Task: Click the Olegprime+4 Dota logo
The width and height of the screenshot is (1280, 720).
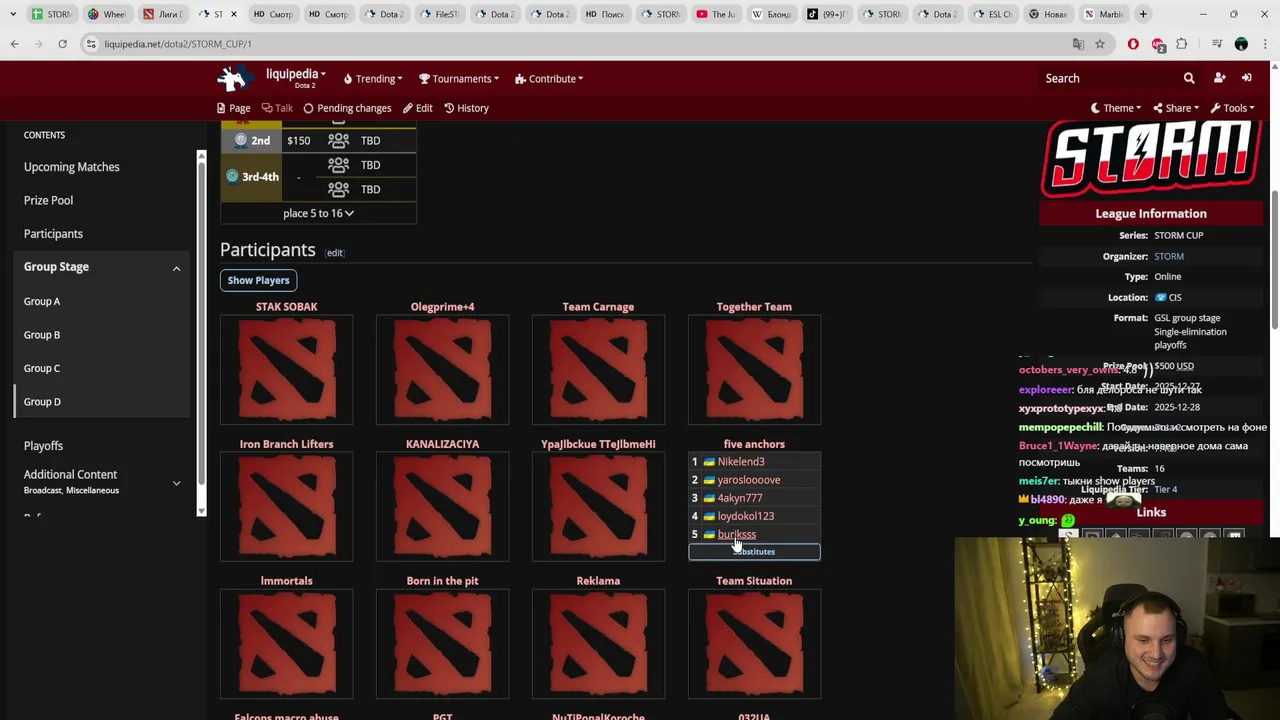Action: (442, 370)
